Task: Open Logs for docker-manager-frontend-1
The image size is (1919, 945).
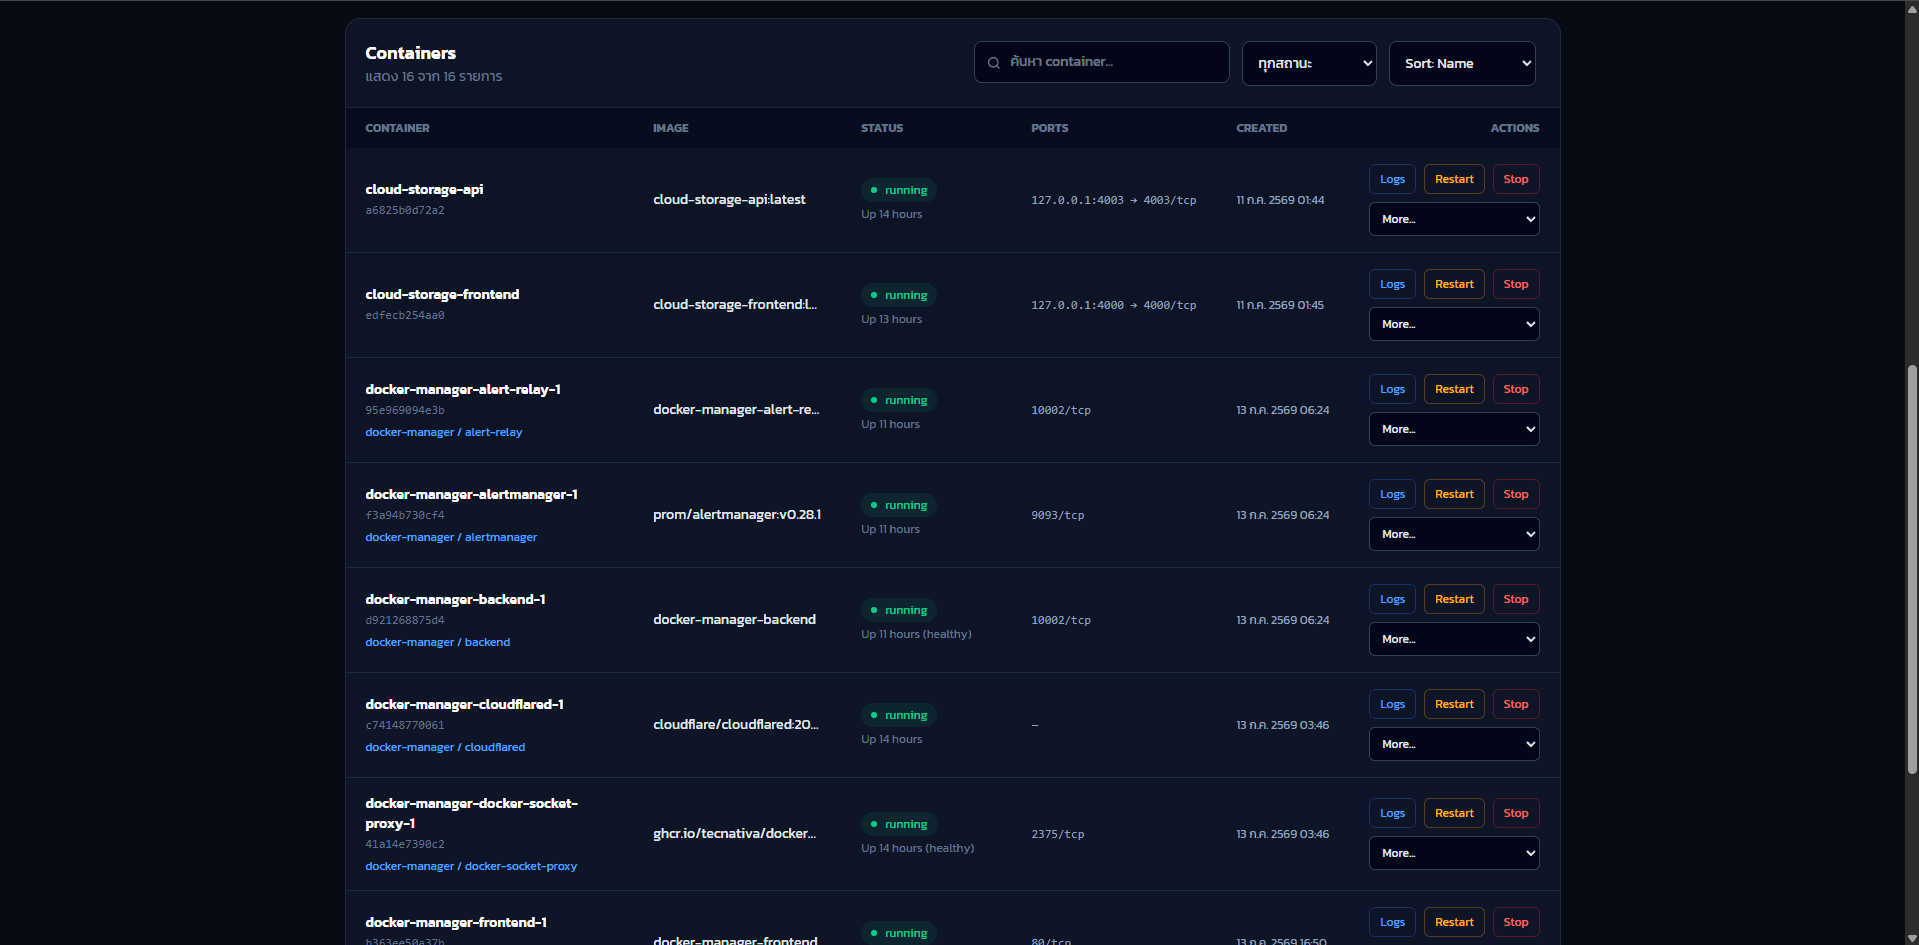Action: click(1392, 922)
